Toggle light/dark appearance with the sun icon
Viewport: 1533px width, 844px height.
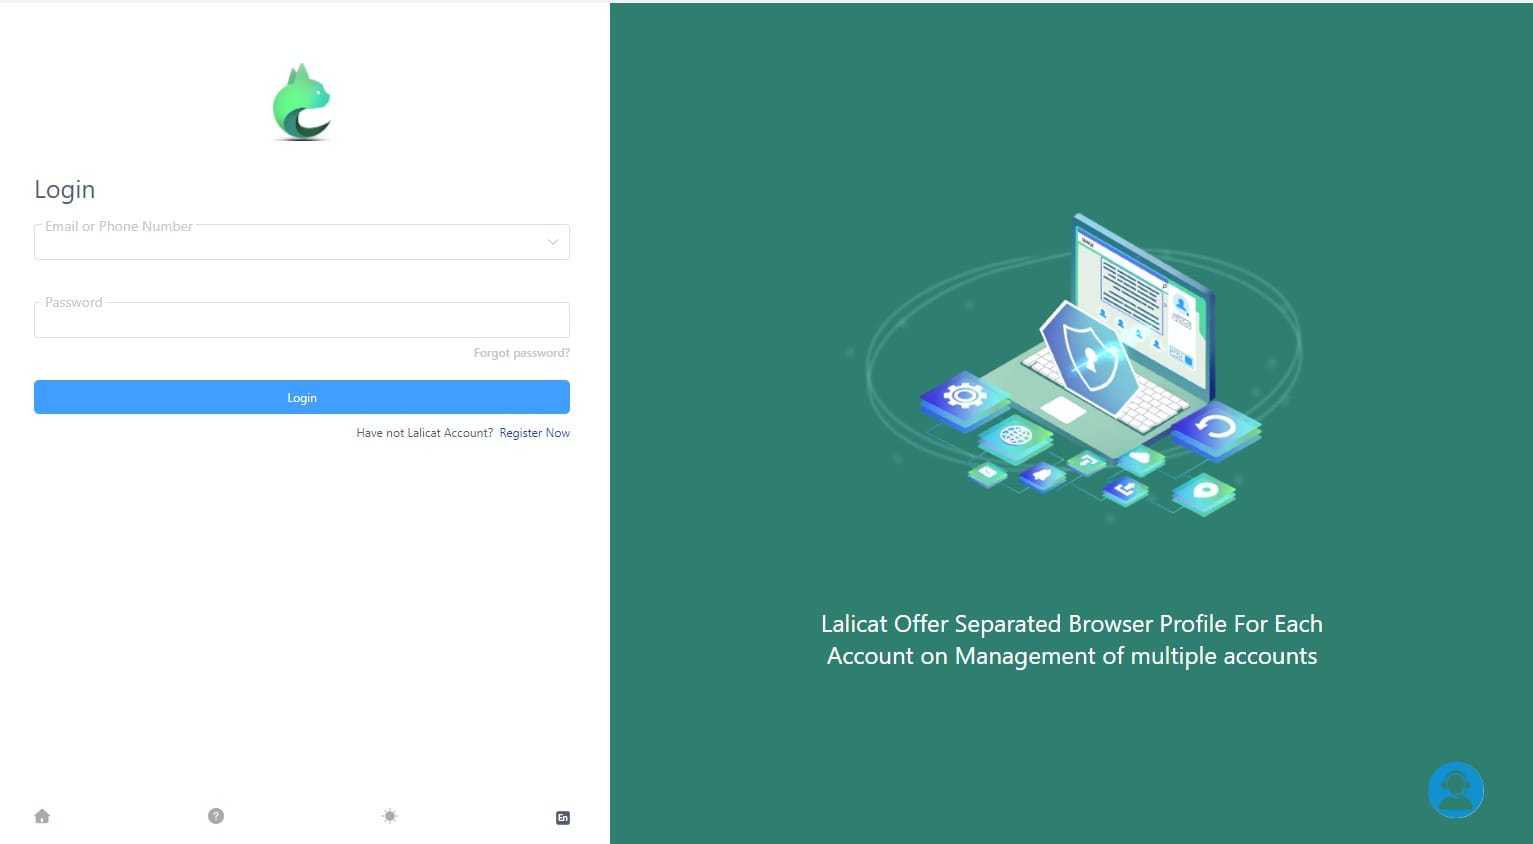[389, 816]
